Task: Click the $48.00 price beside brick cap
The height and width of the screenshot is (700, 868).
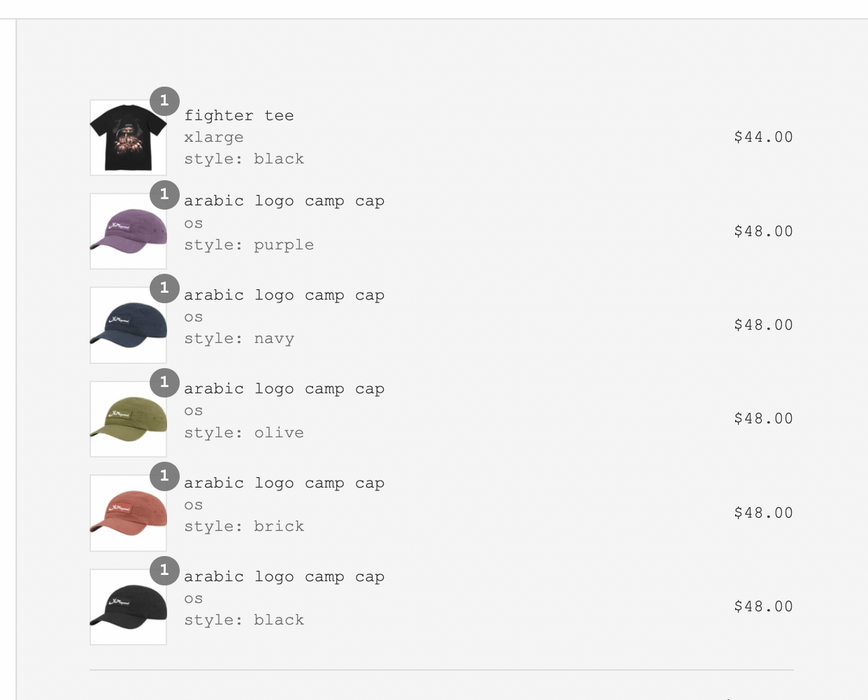Action: pos(763,513)
